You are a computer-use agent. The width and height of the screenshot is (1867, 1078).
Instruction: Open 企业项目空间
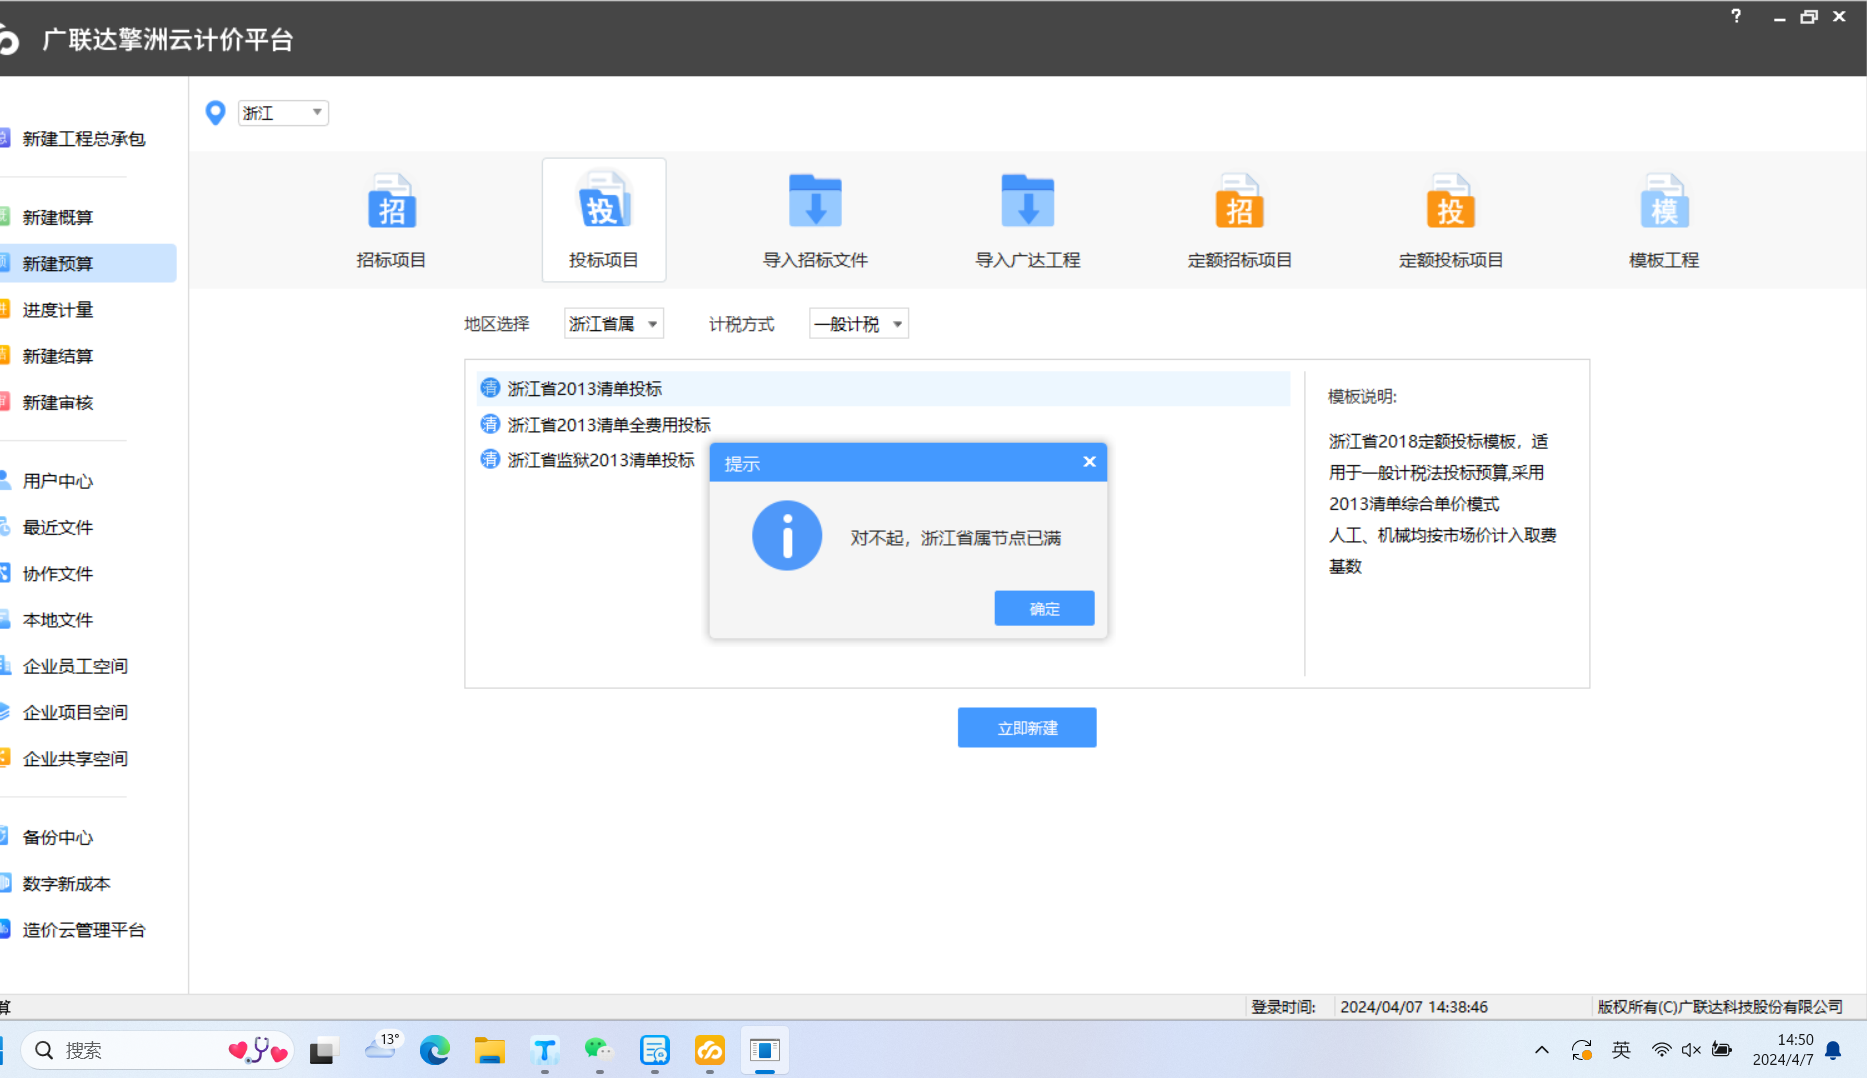[75, 712]
